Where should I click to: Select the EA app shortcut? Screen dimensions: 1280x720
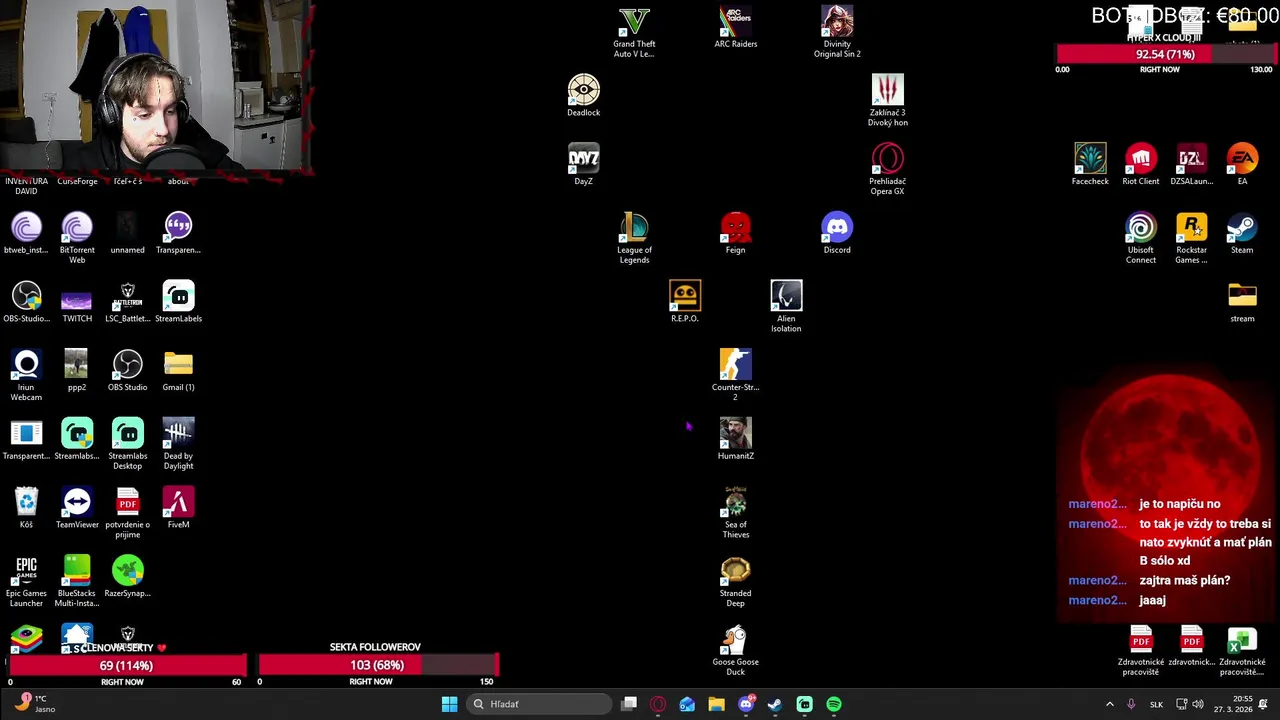tap(1242, 165)
